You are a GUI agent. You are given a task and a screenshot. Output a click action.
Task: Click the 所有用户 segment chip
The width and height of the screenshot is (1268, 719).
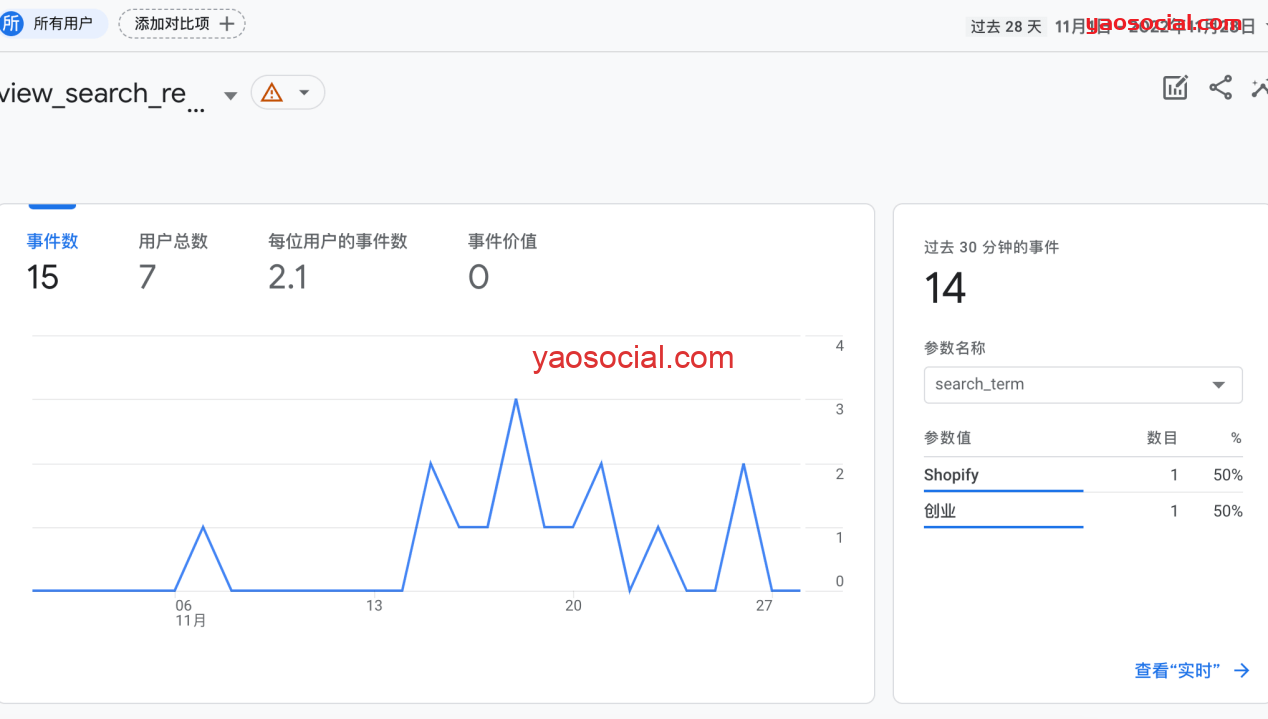tap(54, 24)
